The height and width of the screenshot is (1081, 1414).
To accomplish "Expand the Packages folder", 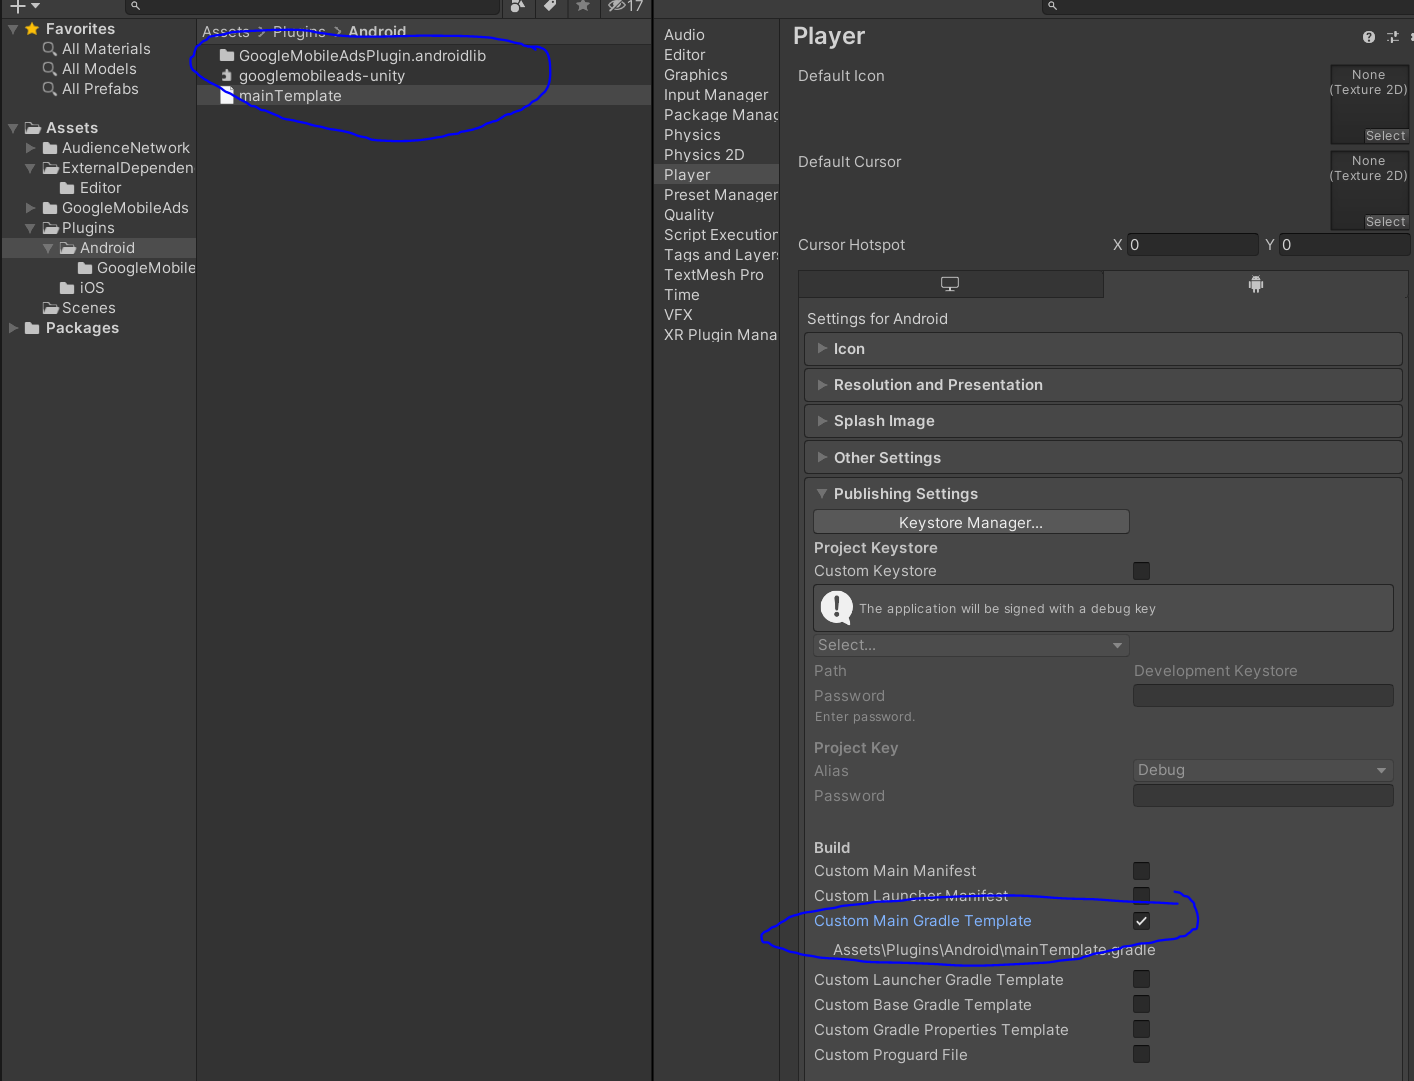I will coord(13,328).
